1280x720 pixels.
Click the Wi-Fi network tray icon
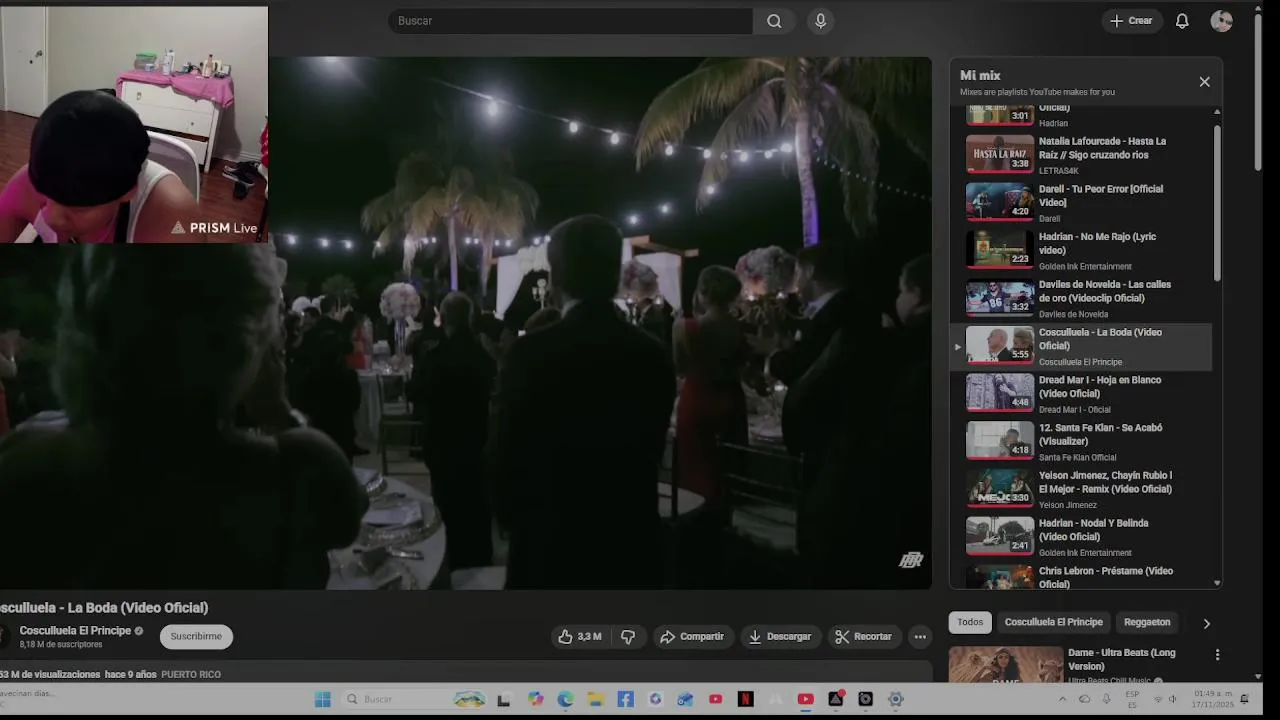pyautogui.click(x=1157, y=699)
